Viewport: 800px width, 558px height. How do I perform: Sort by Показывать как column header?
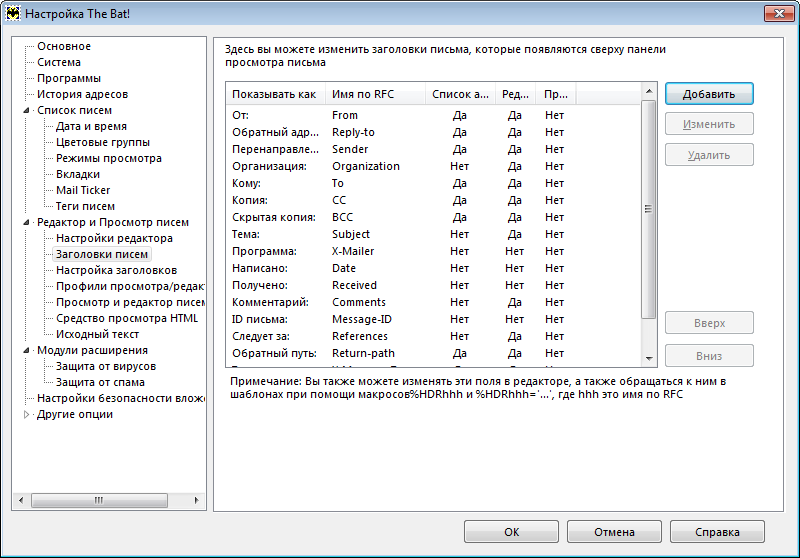point(276,94)
